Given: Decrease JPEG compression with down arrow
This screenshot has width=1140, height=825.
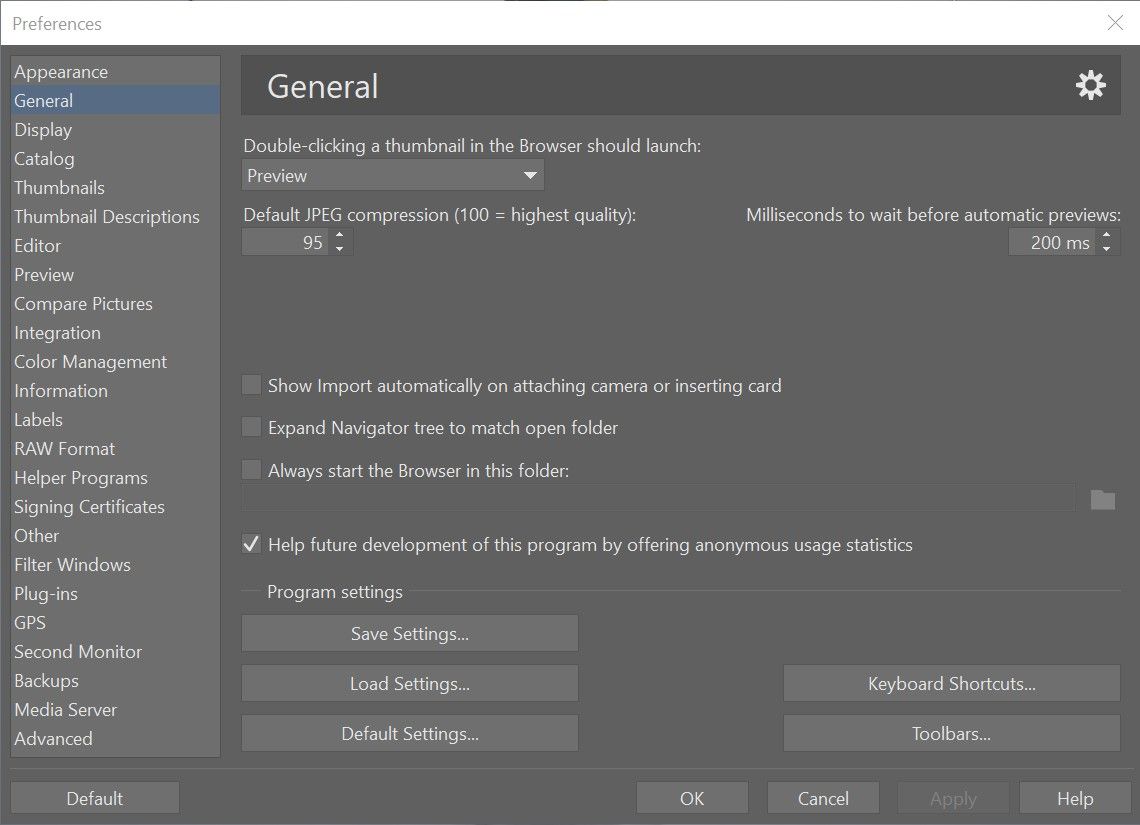Looking at the screenshot, I should tap(340, 248).
